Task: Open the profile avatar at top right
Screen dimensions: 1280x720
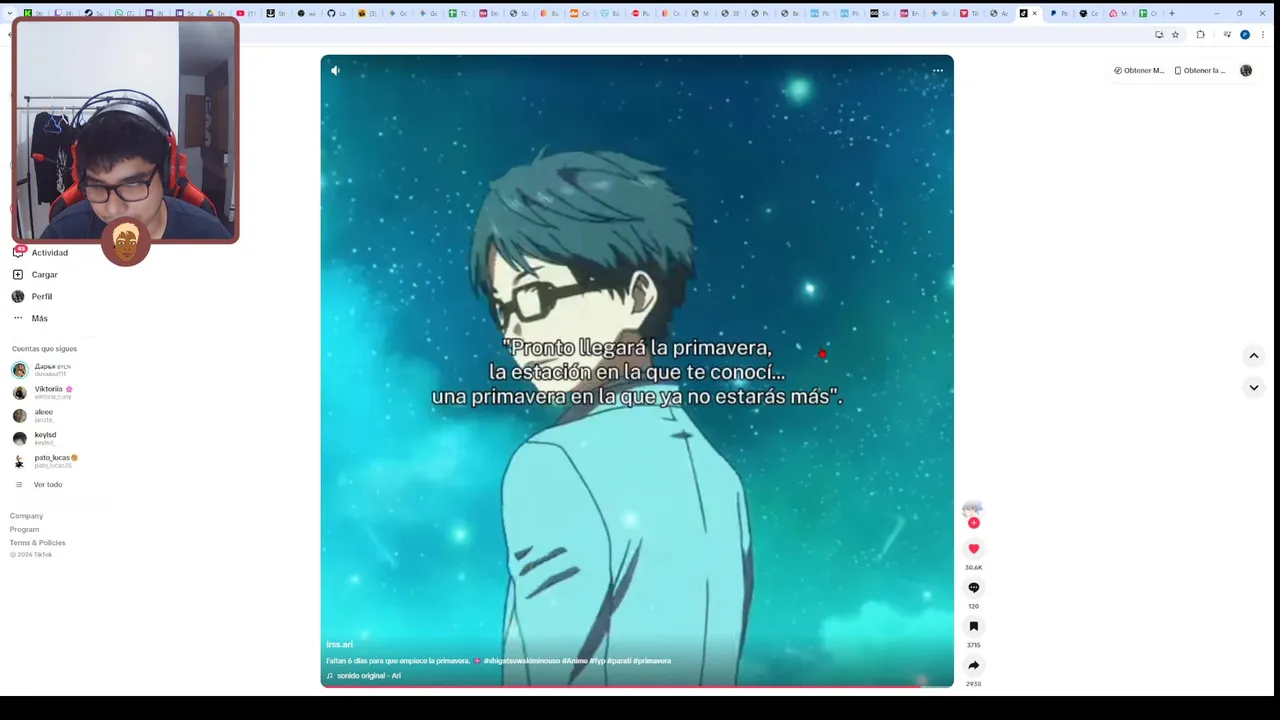Action: [1246, 71]
